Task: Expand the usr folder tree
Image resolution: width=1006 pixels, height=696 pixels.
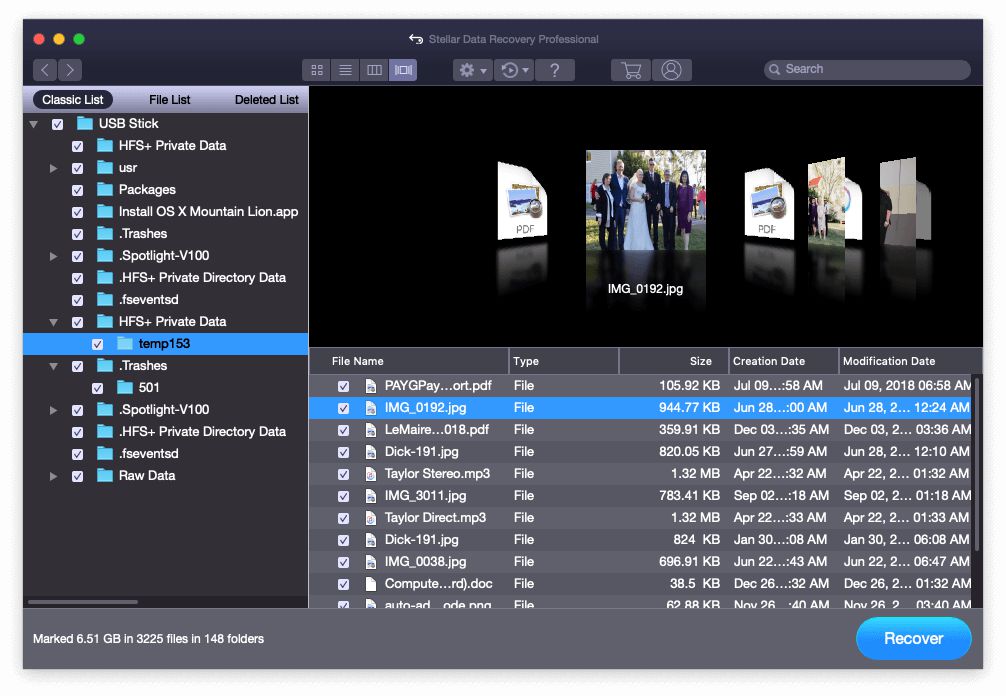Action: (54, 168)
